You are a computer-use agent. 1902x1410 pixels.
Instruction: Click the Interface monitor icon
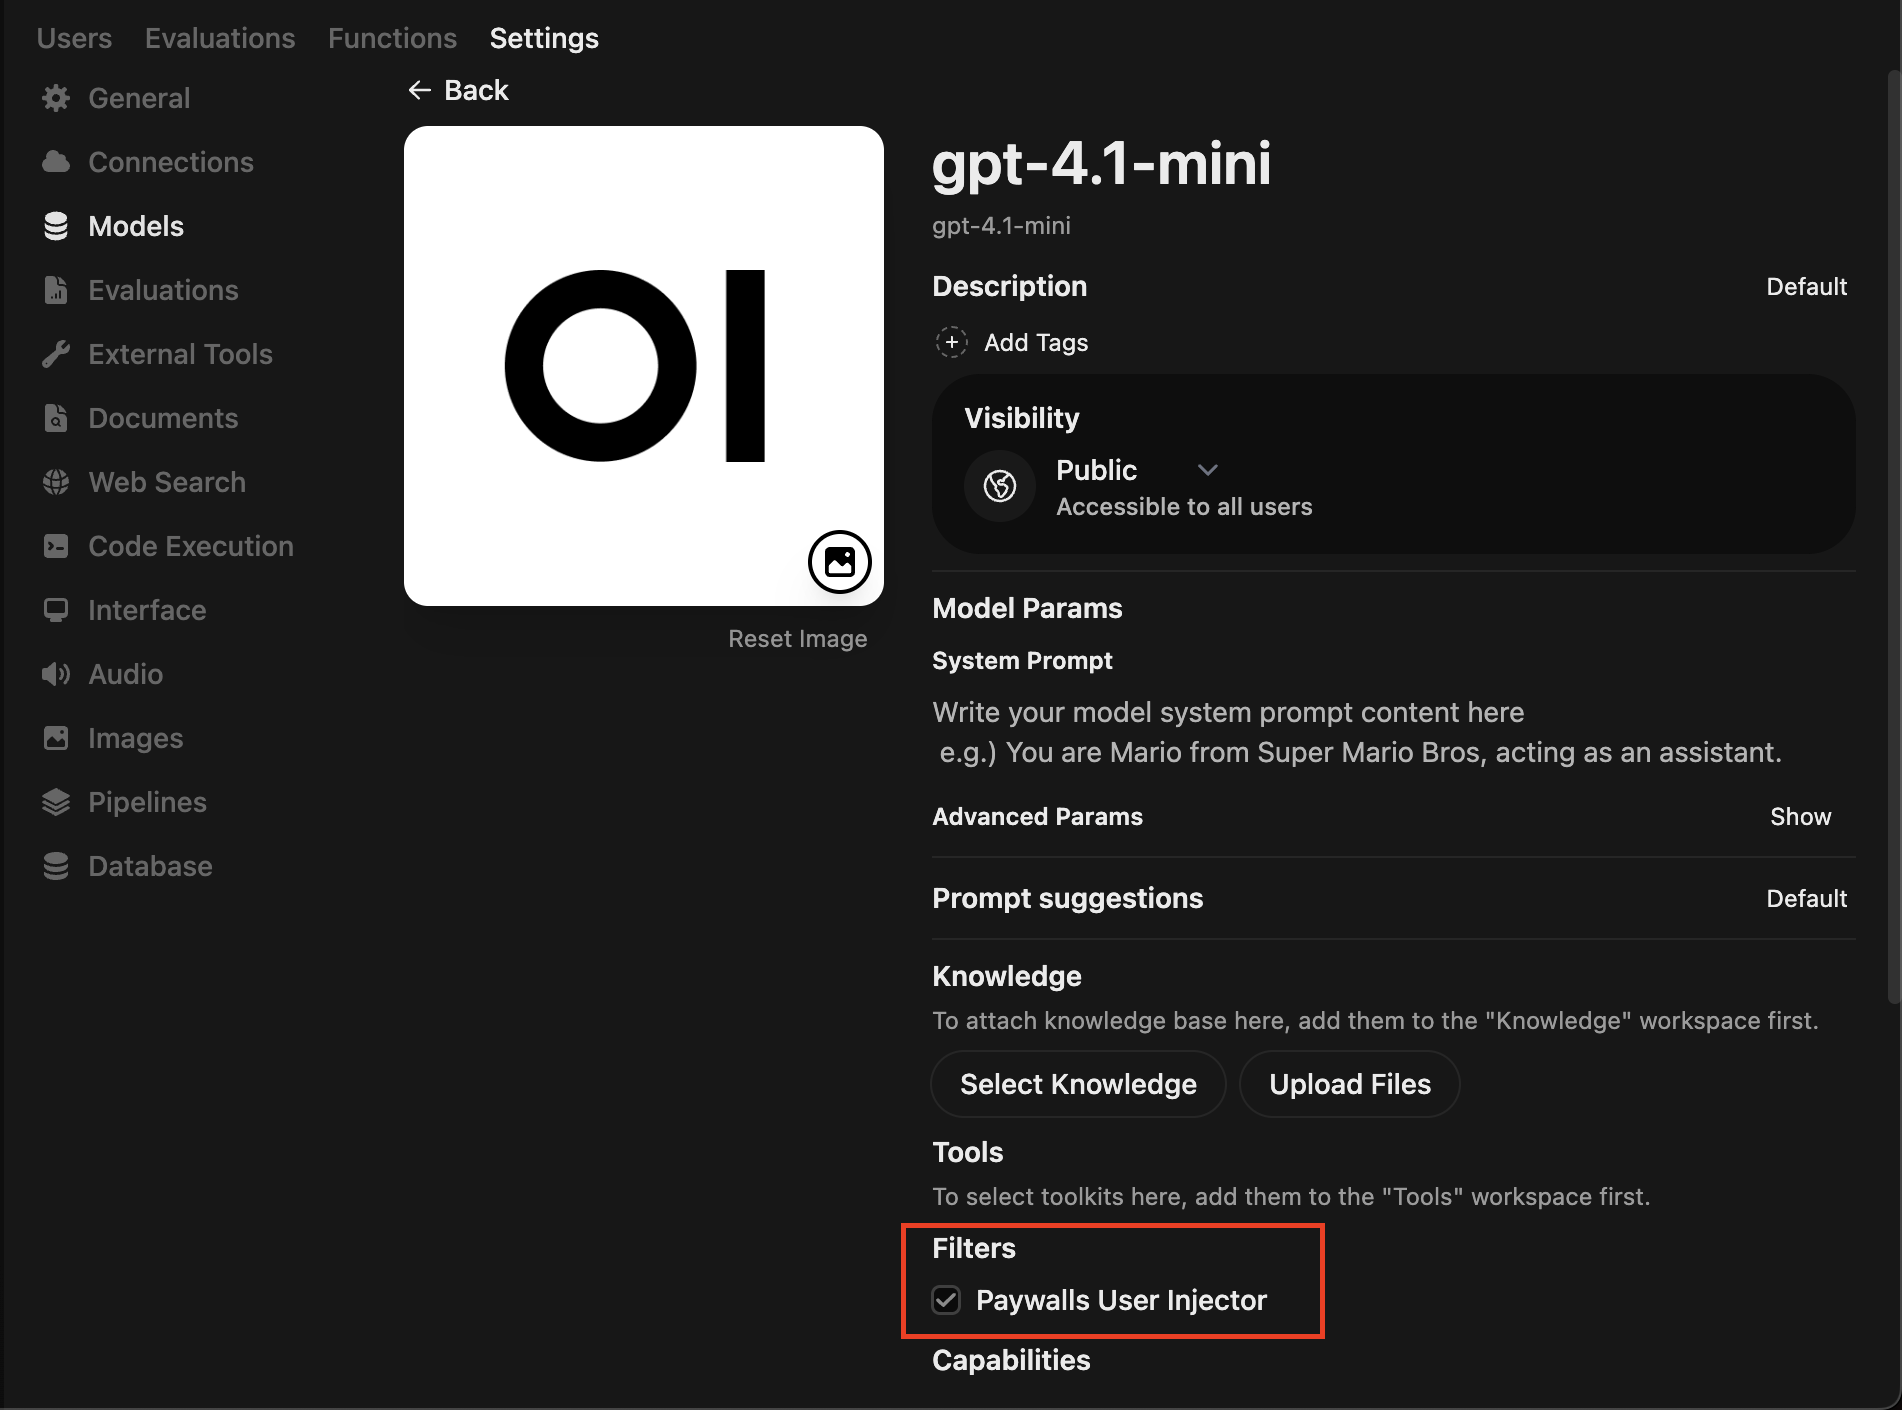pyautogui.click(x=56, y=610)
